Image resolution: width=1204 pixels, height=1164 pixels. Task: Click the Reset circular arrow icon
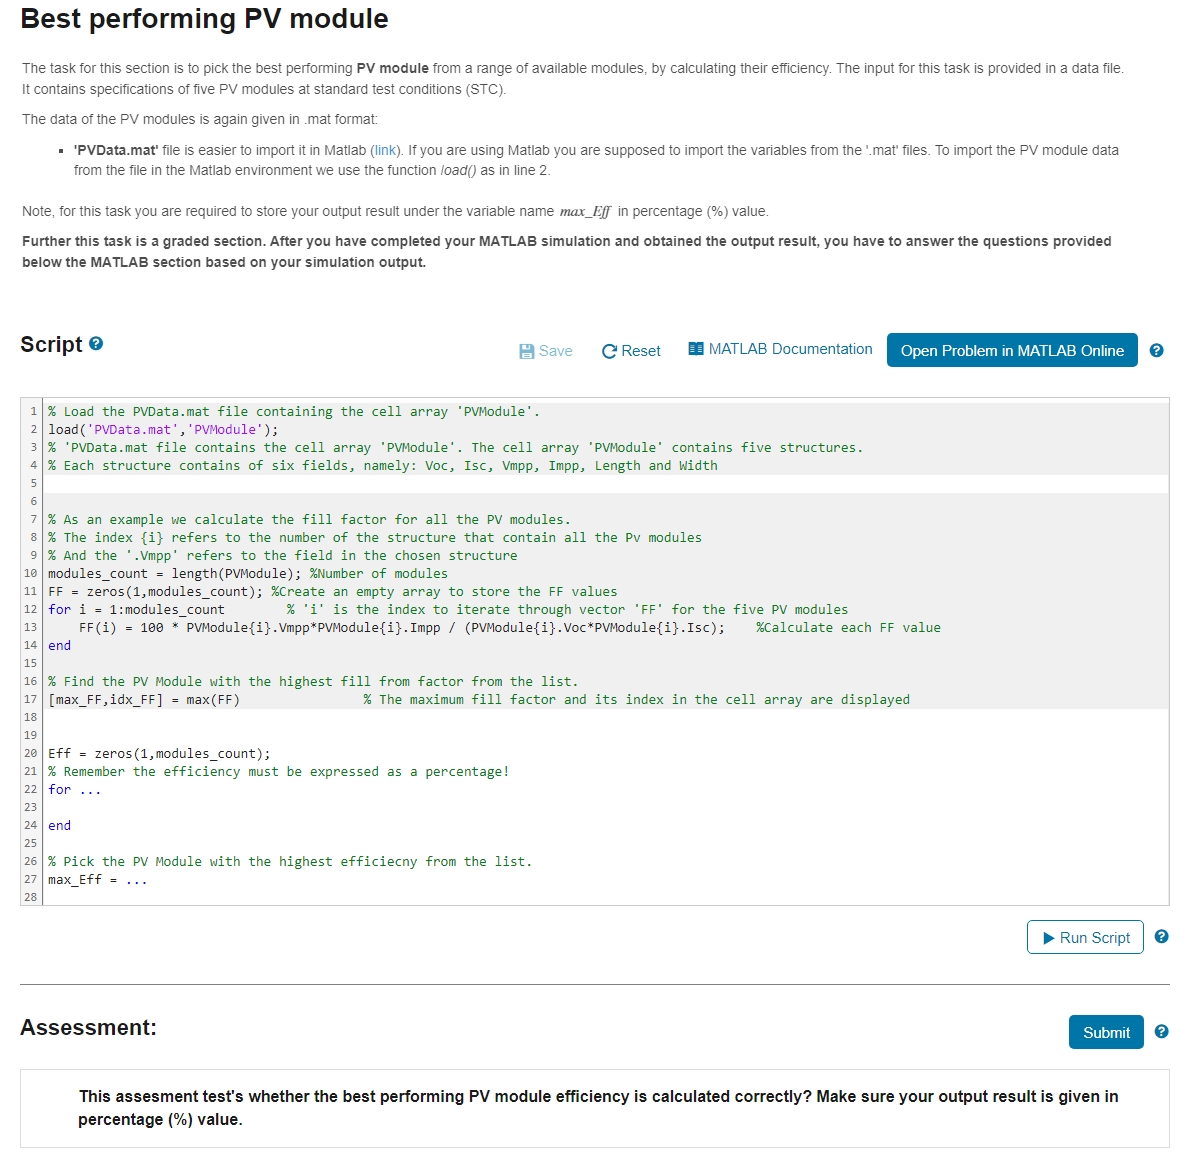pyautogui.click(x=609, y=351)
